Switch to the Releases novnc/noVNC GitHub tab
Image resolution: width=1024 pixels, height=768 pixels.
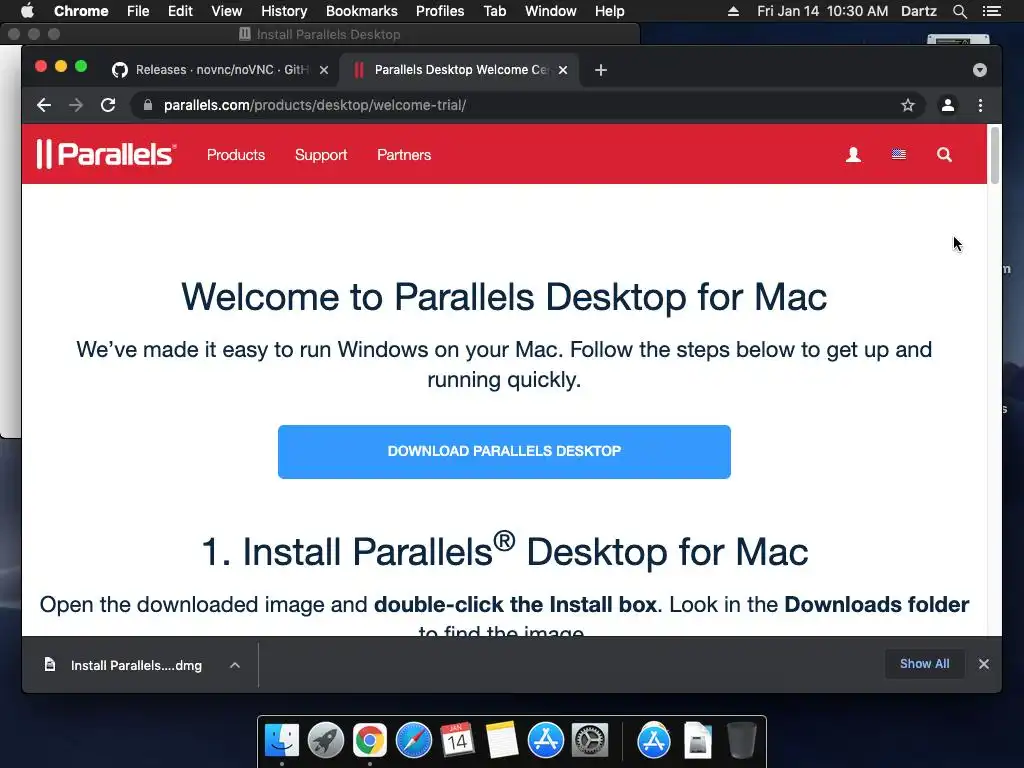pos(219,70)
